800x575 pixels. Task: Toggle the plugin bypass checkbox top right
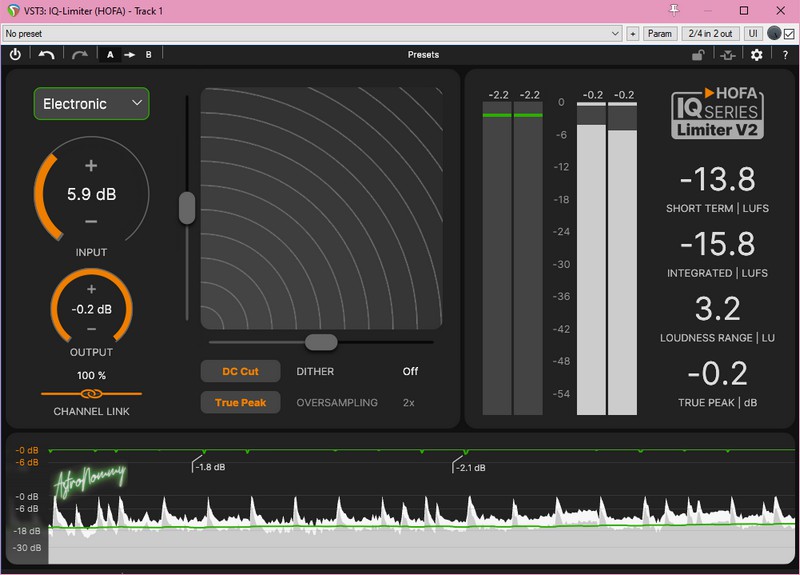pyautogui.click(x=789, y=33)
